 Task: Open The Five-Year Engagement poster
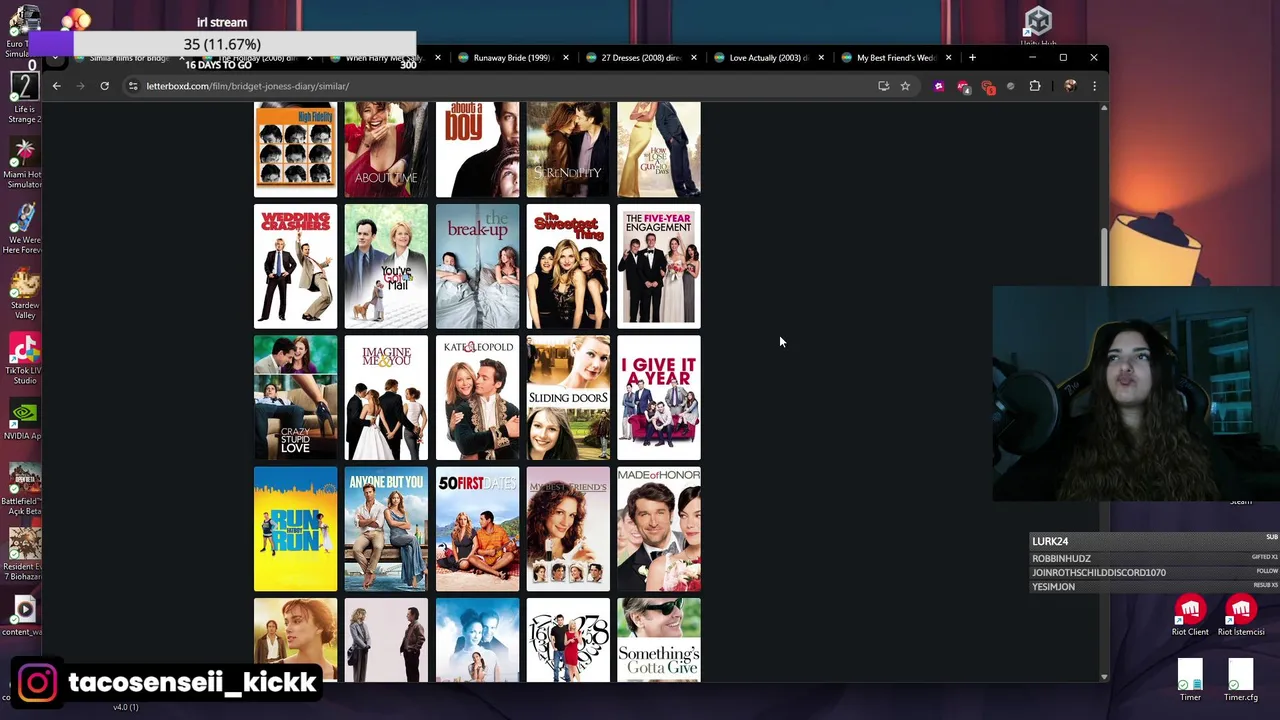pyautogui.click(x=659, y=266)
